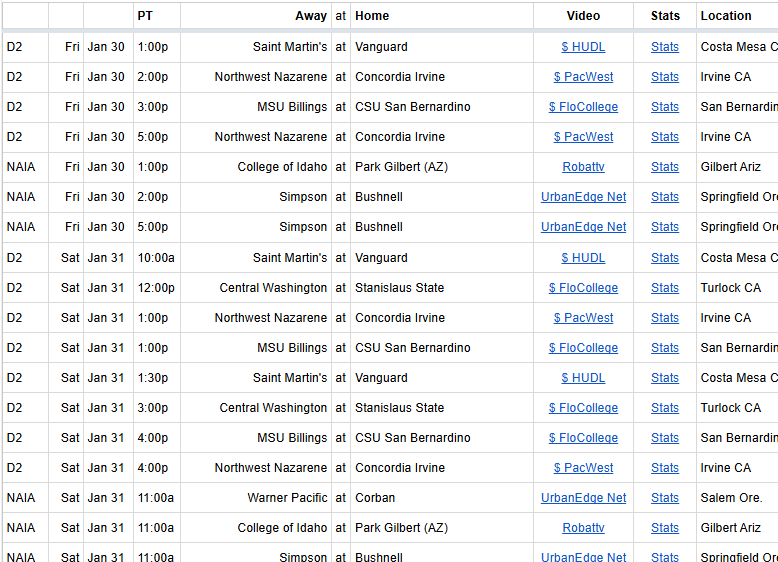View Stats for Saturday 4:00p Northwest Nazarene game

[x=665, y=468]
